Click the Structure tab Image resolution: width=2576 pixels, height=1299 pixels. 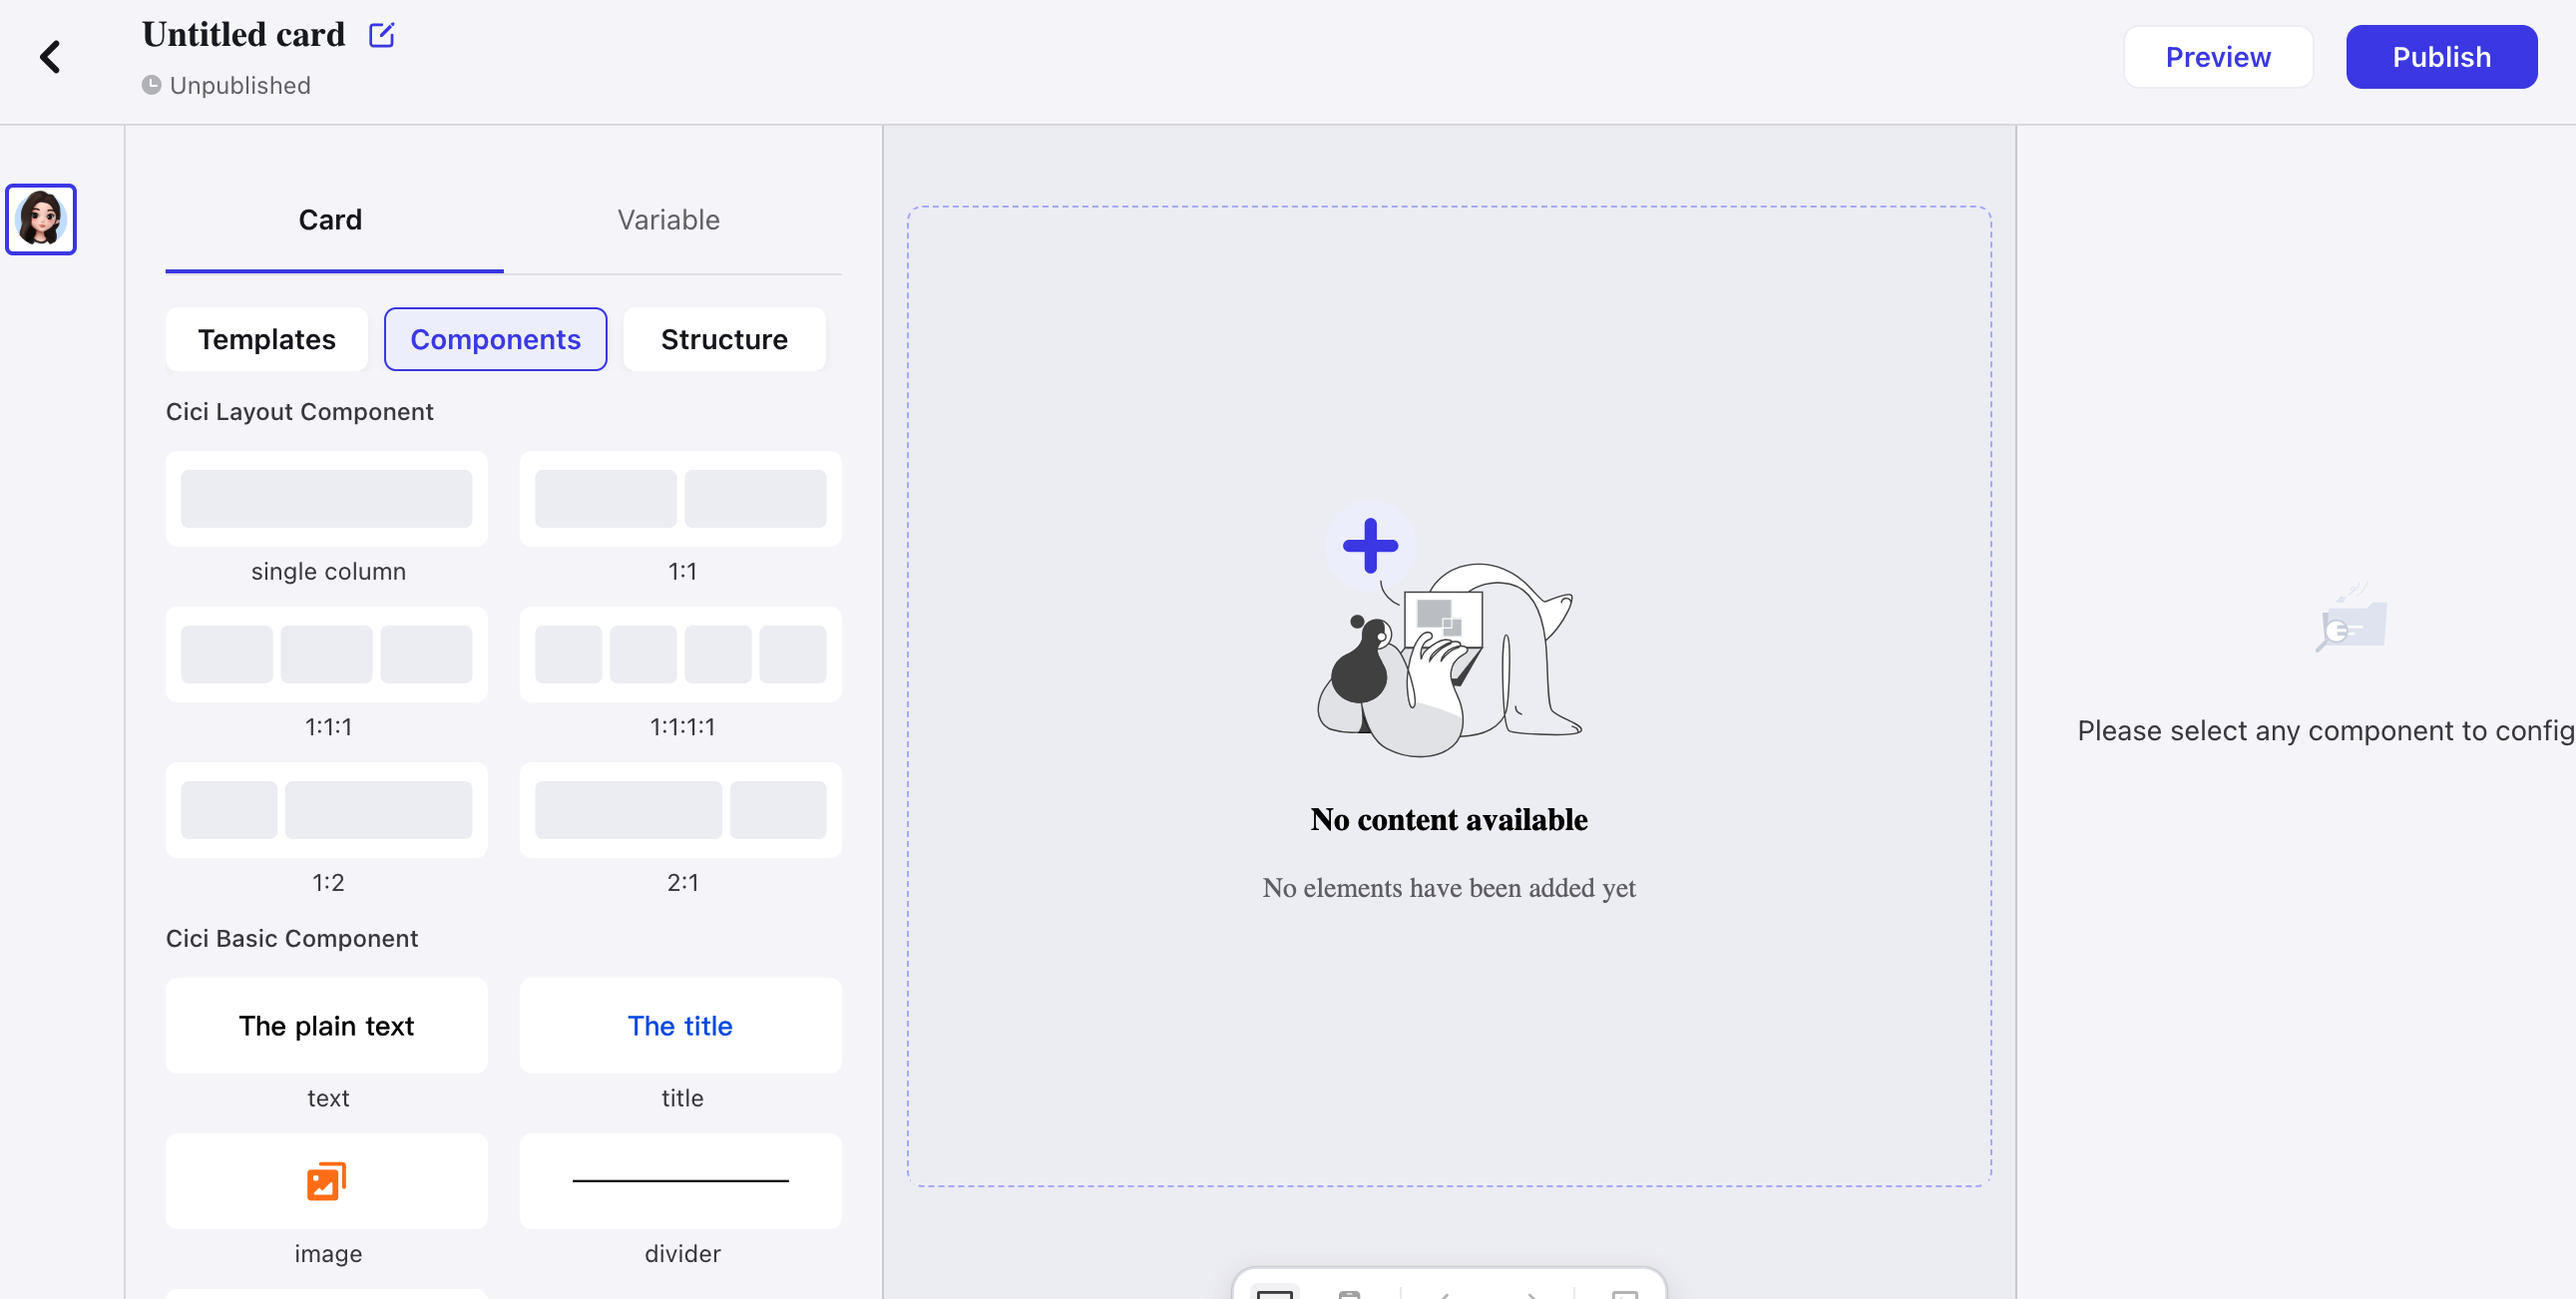724,339
